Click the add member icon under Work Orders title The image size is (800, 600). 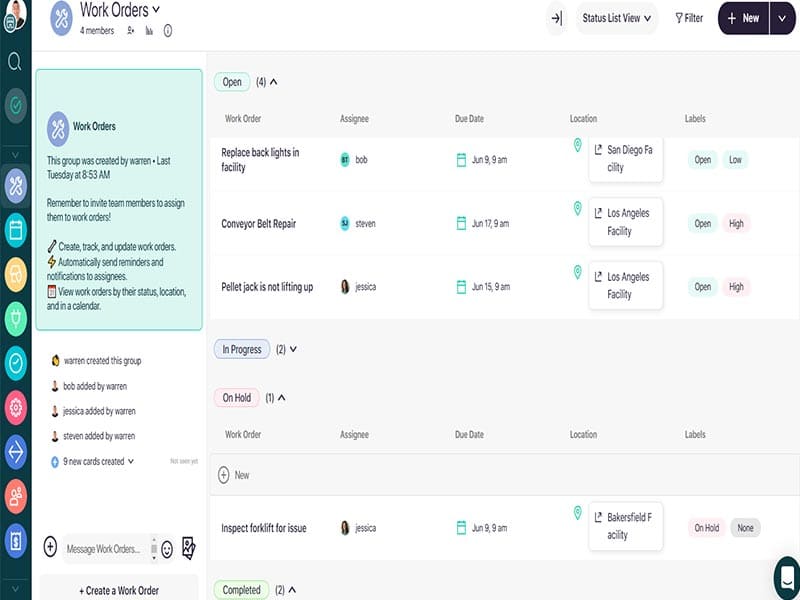point(132,31)
